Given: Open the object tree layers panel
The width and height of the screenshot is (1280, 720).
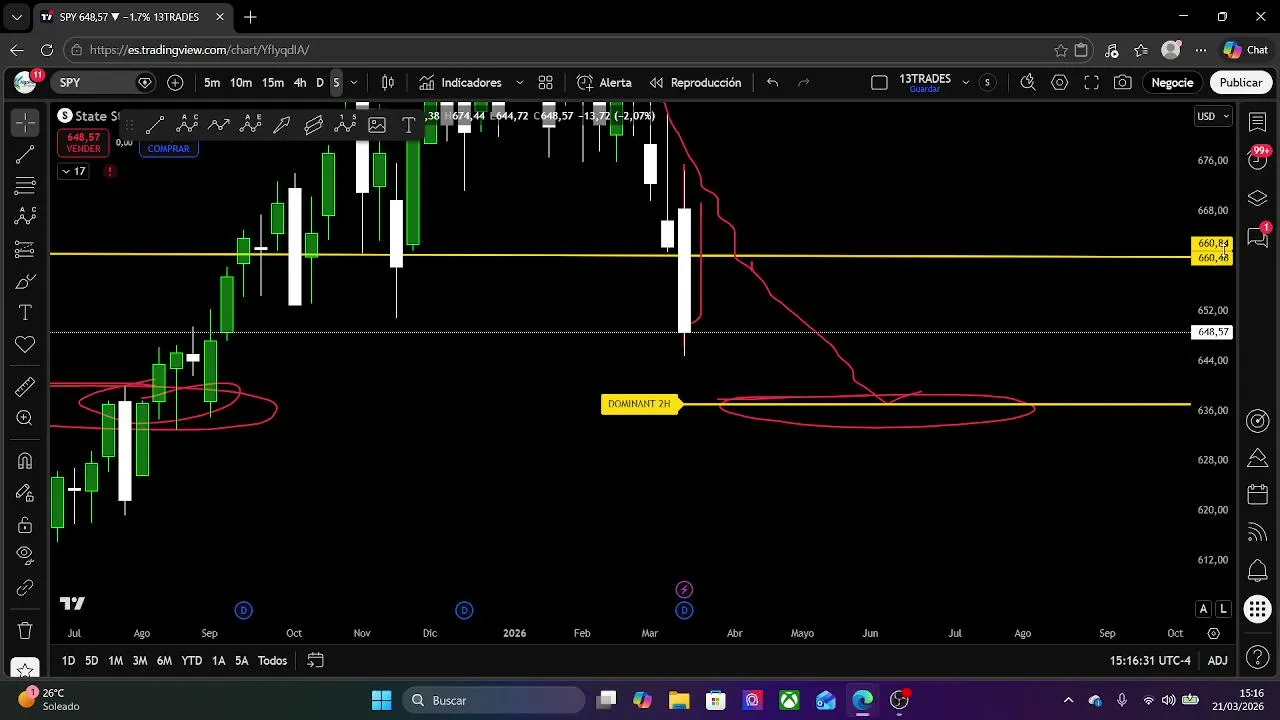Looking at the screenshot, I should coord(1258,199).
